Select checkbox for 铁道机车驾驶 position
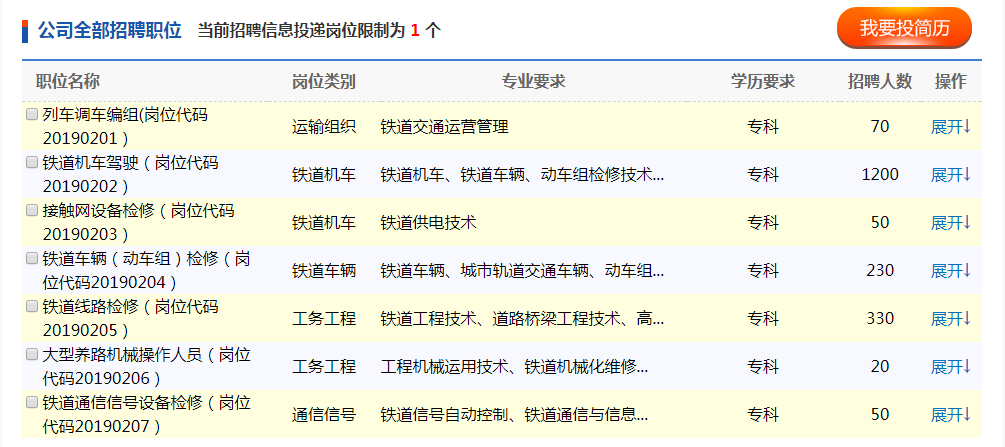The height and width of the screenshot is (447, 1005). (x=32, y=163)
